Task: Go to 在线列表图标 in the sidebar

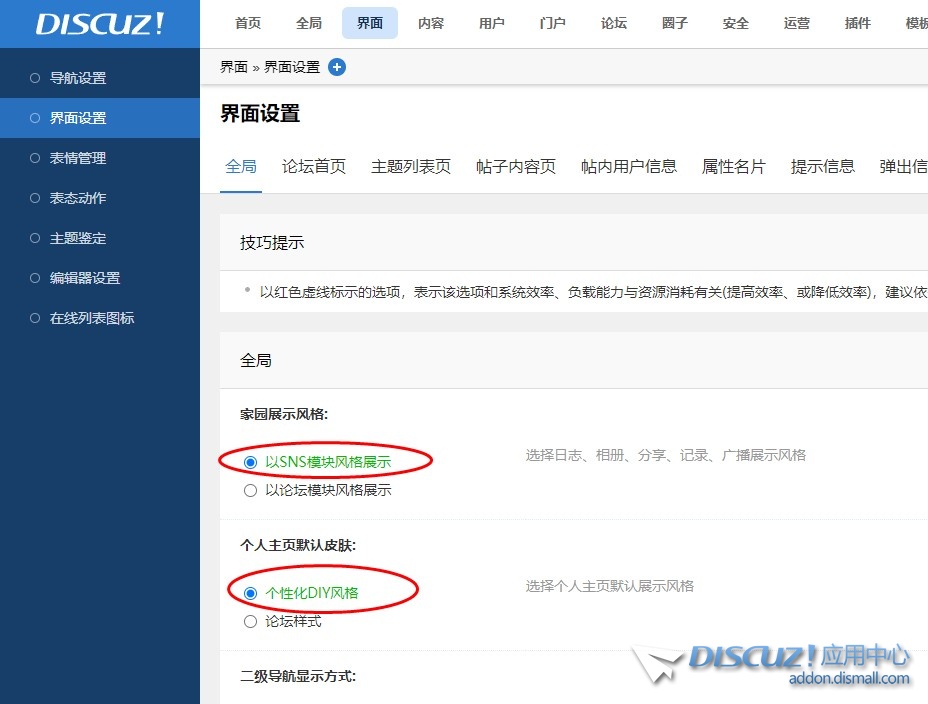Action: coord(100,318)
